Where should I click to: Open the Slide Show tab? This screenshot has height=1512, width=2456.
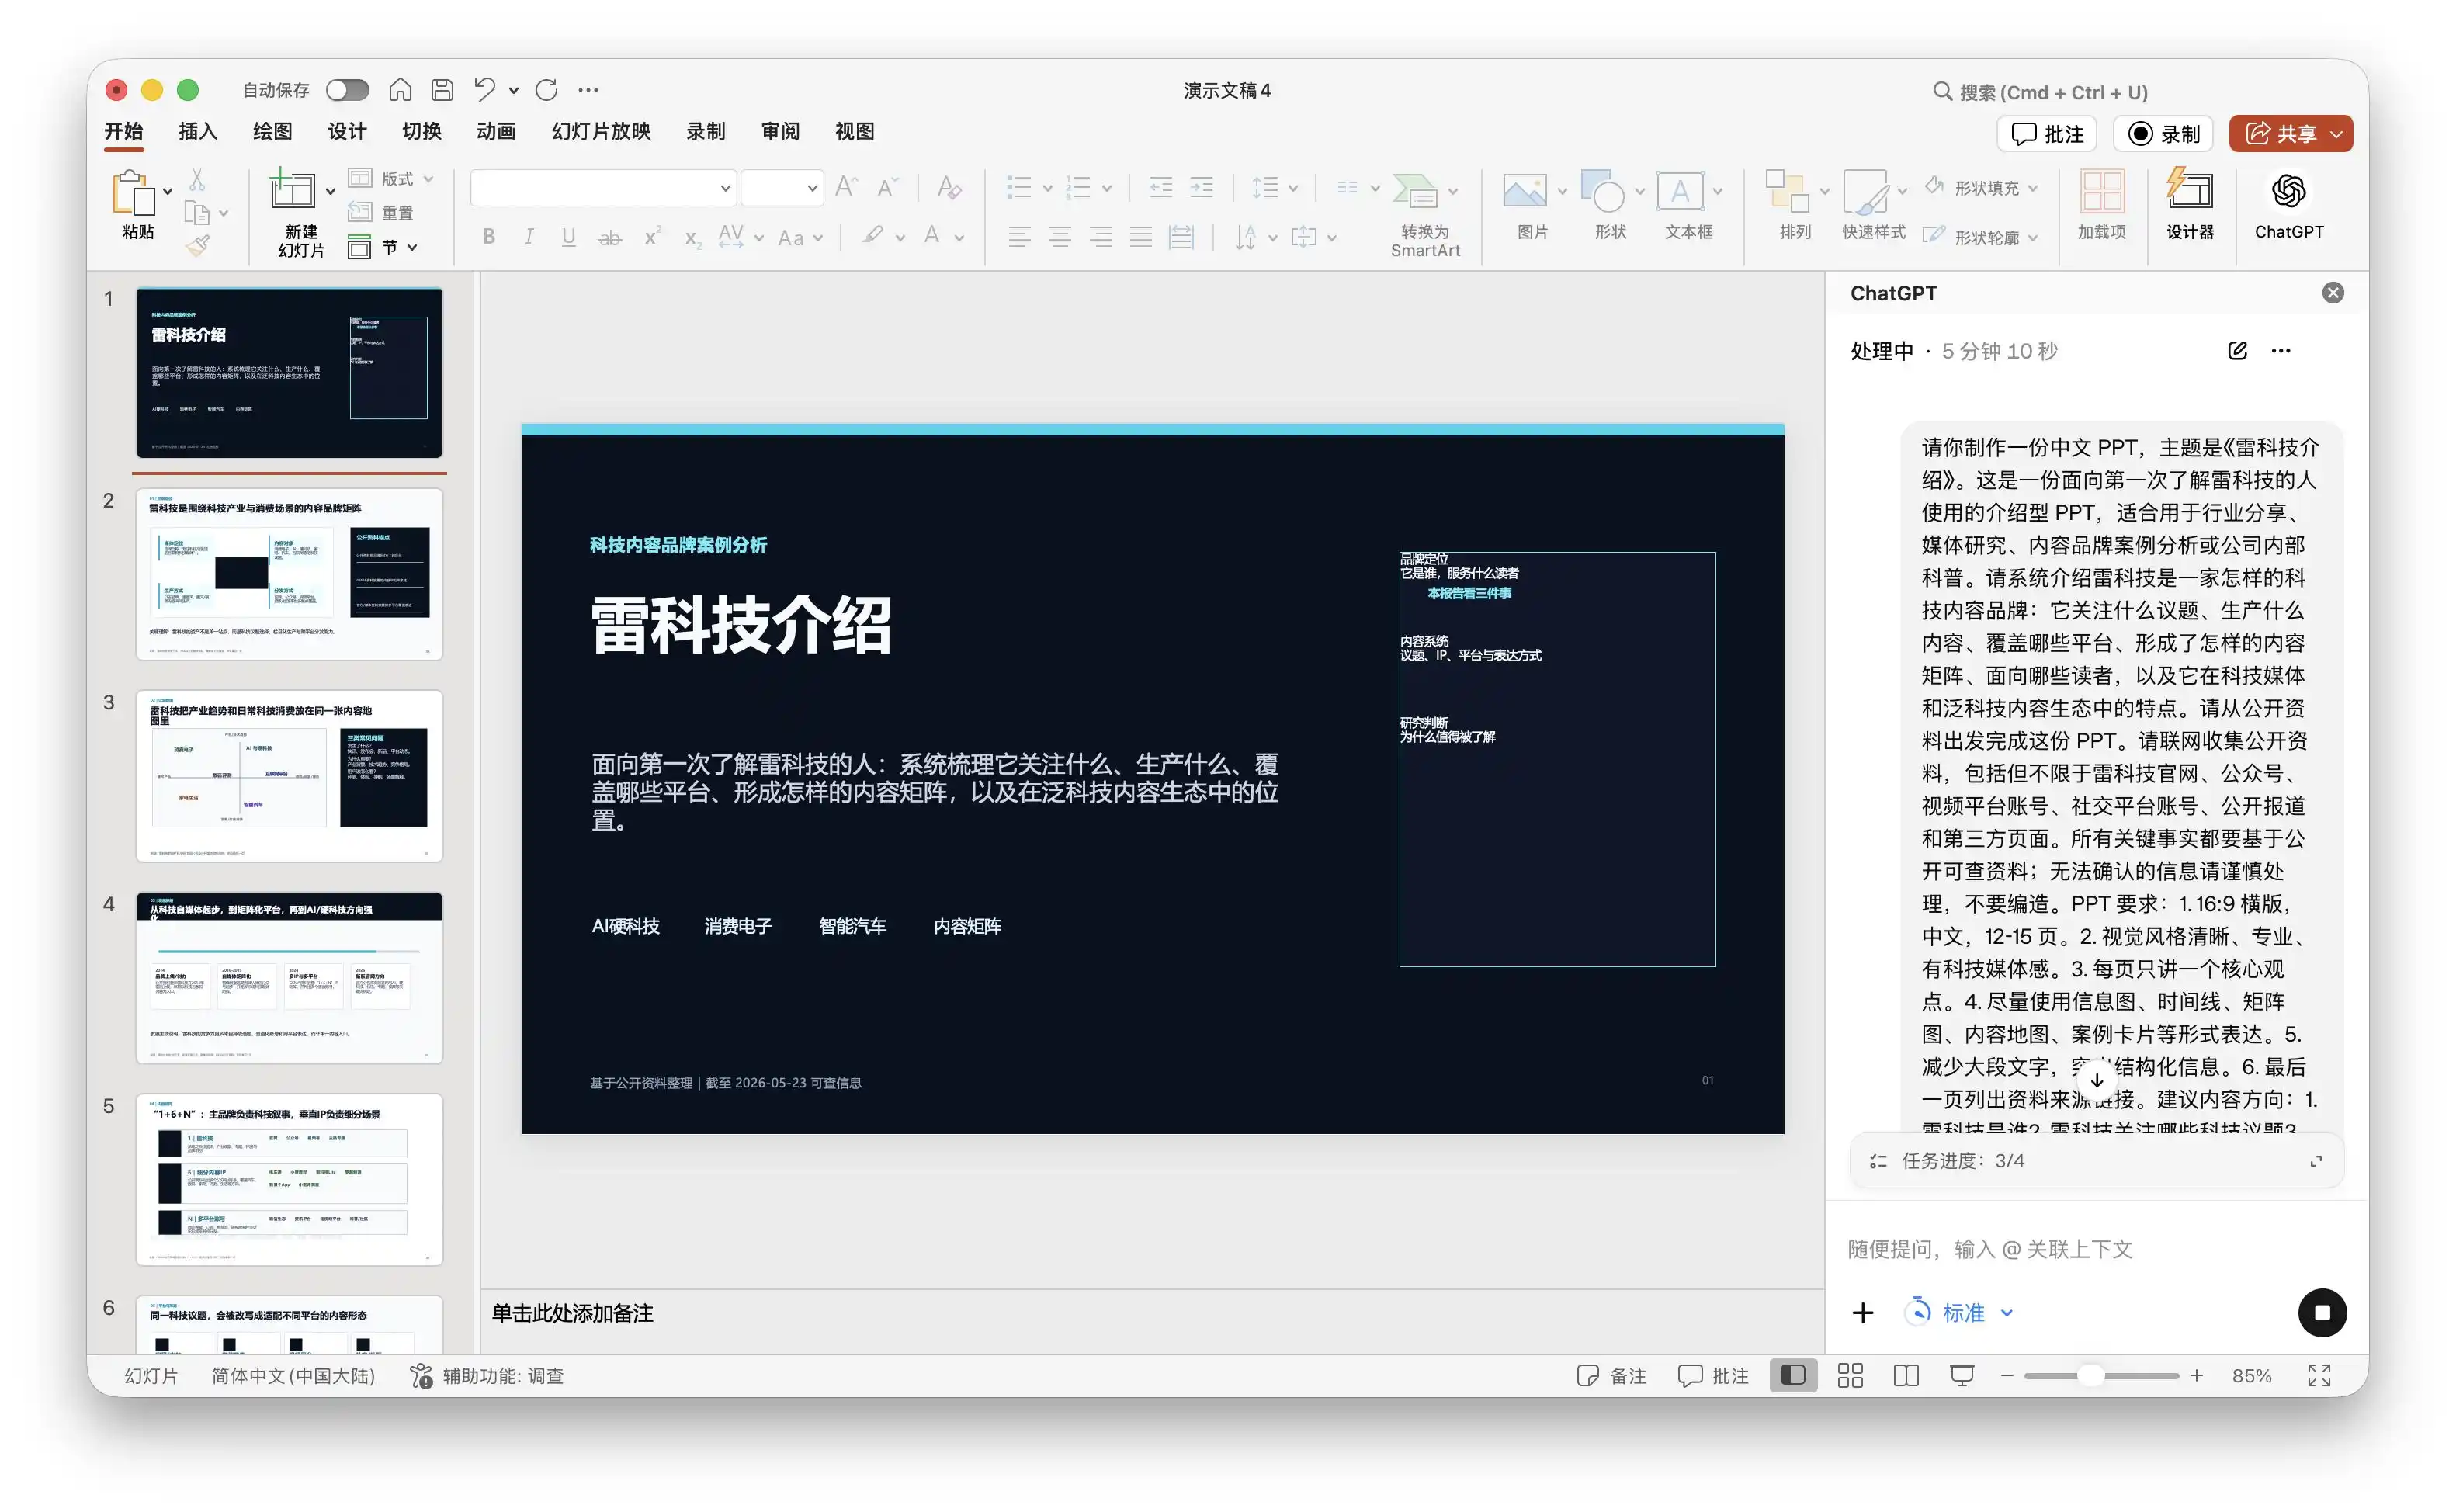(601, 132)
